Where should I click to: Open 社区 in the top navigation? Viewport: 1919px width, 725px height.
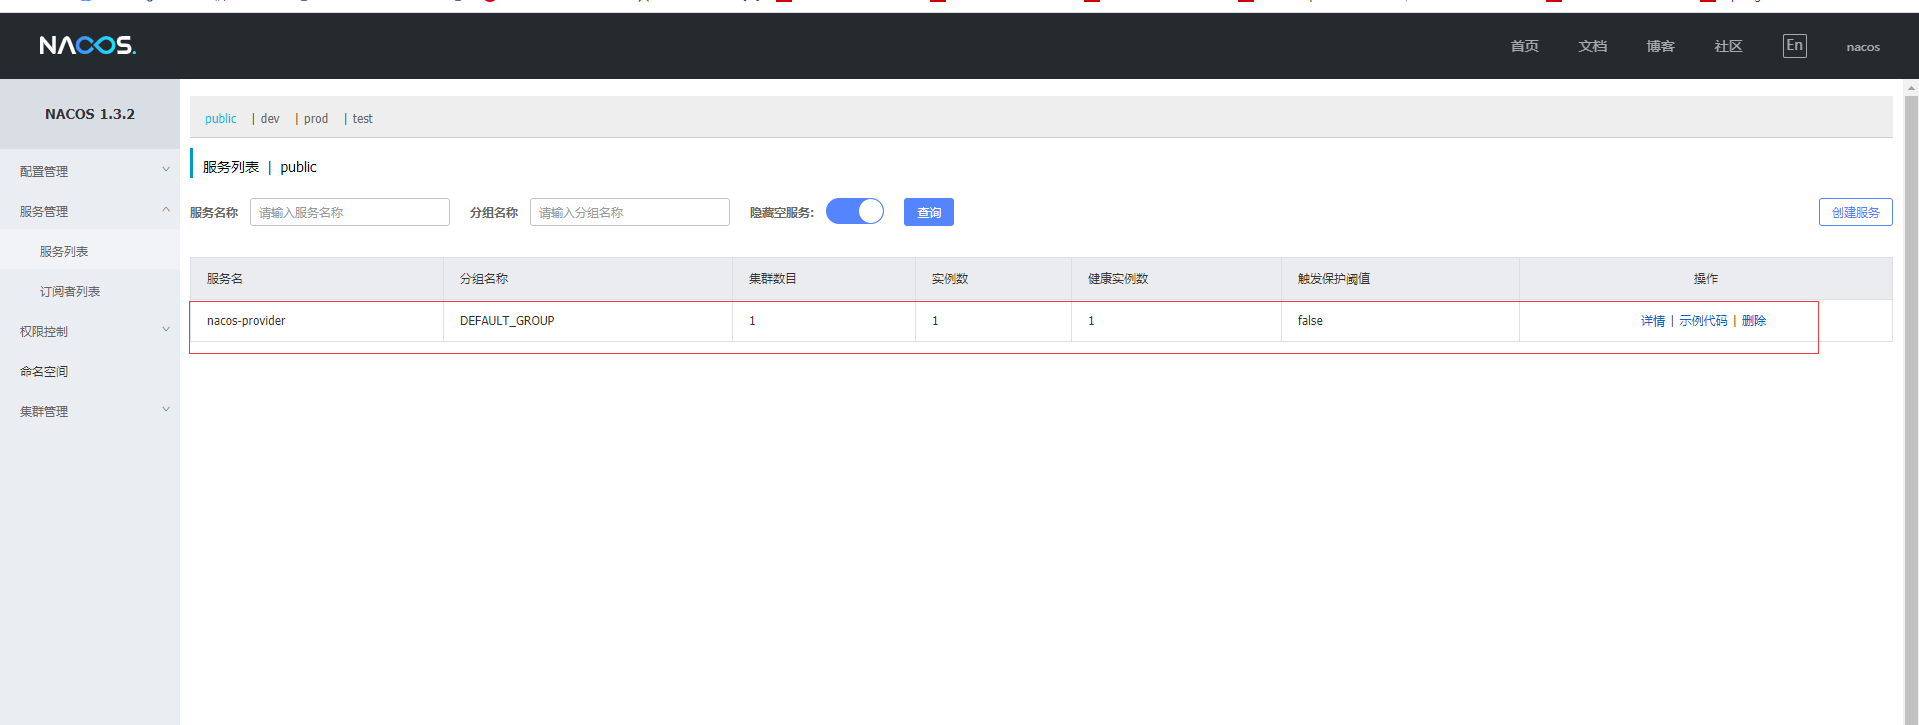tap(1729, 46)
